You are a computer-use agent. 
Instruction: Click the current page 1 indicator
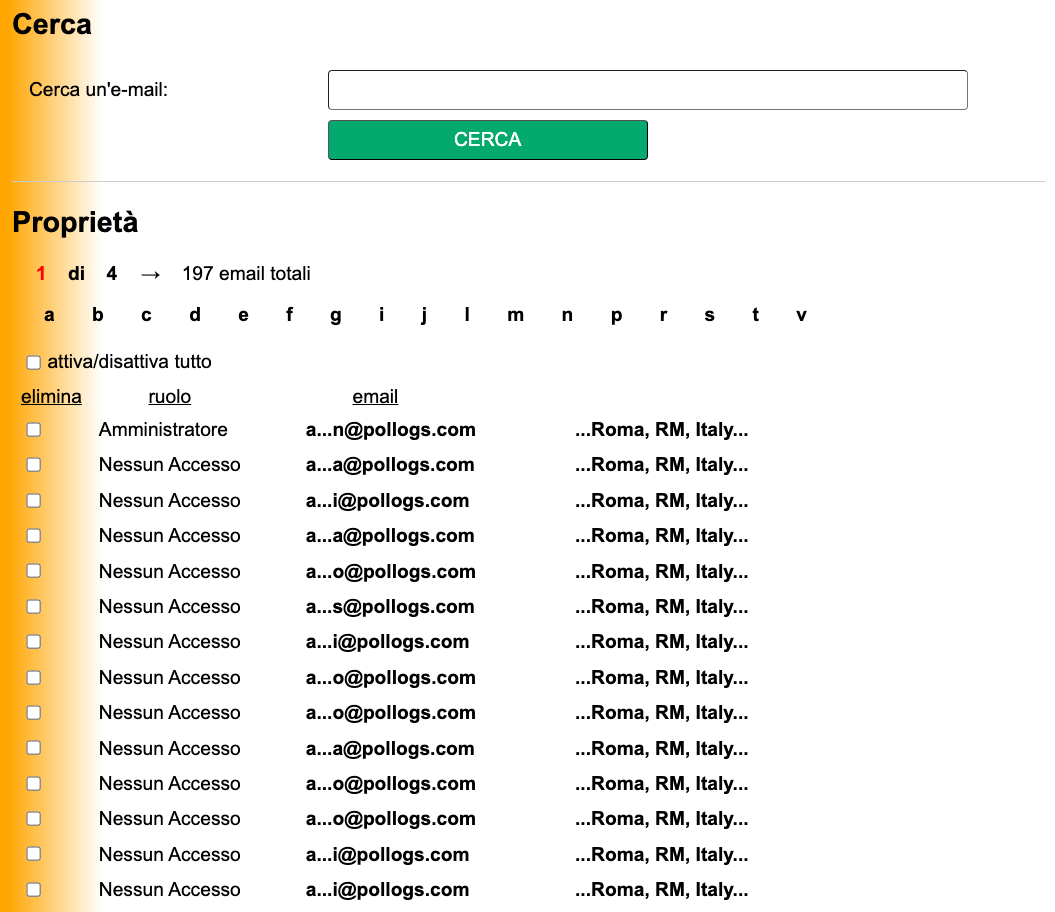tap(40, 273)
